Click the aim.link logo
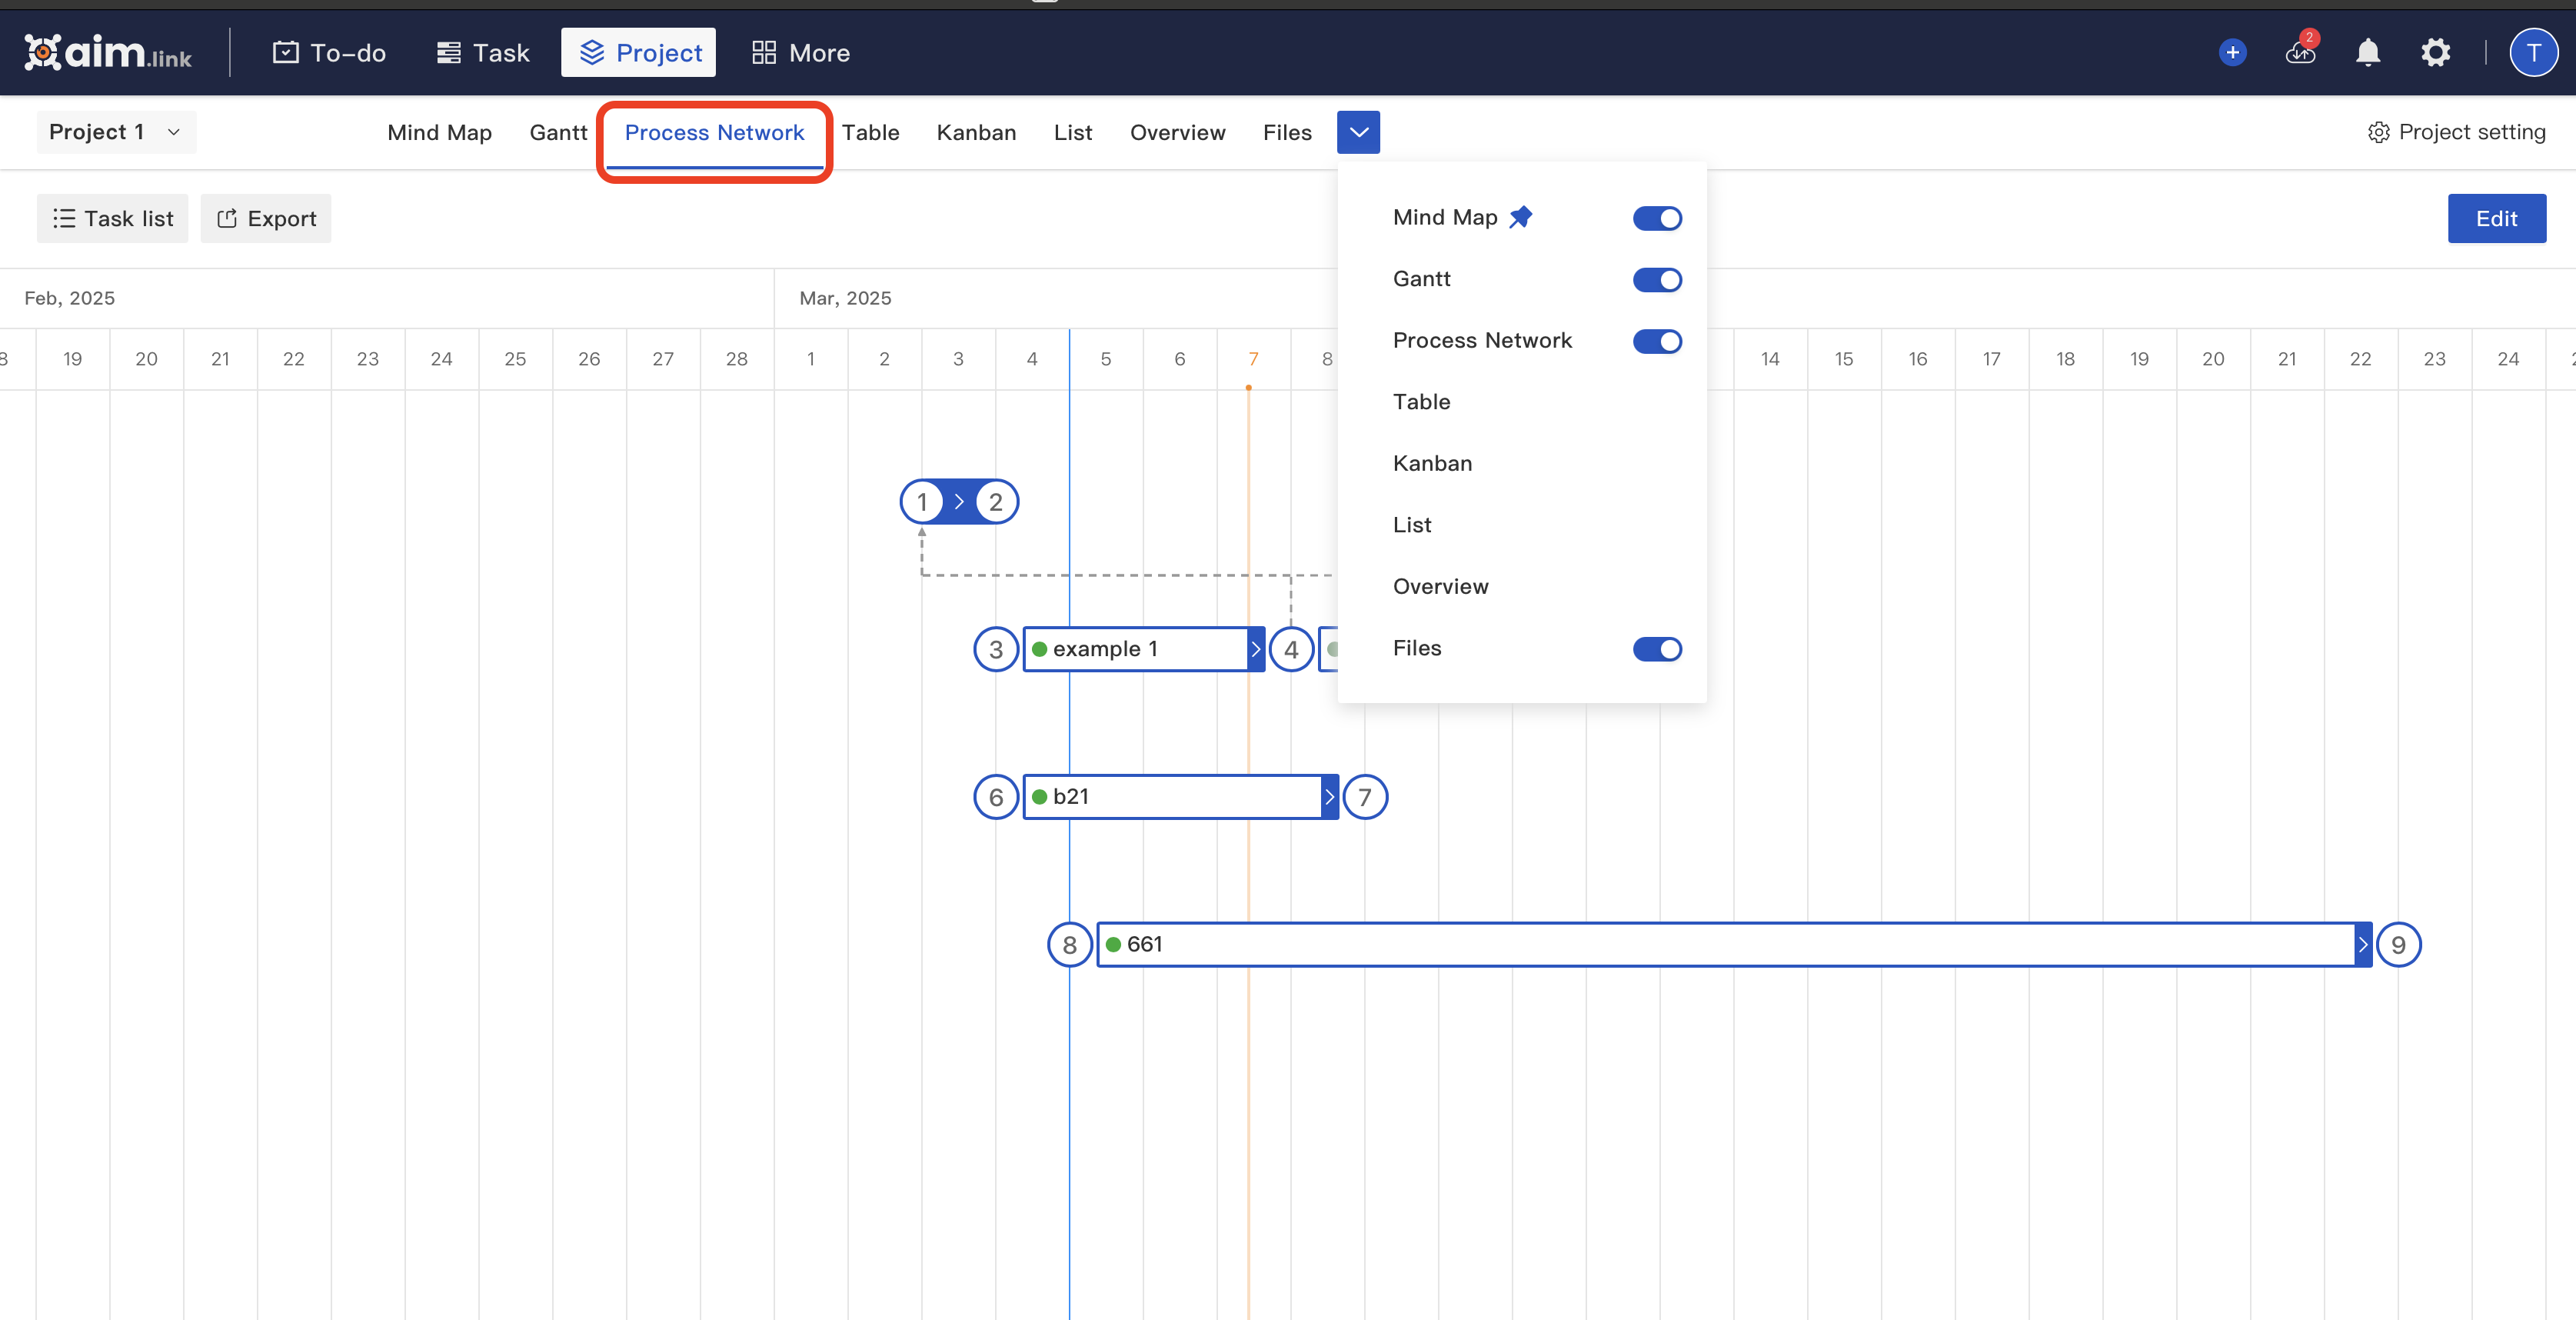 coord(108,52)
